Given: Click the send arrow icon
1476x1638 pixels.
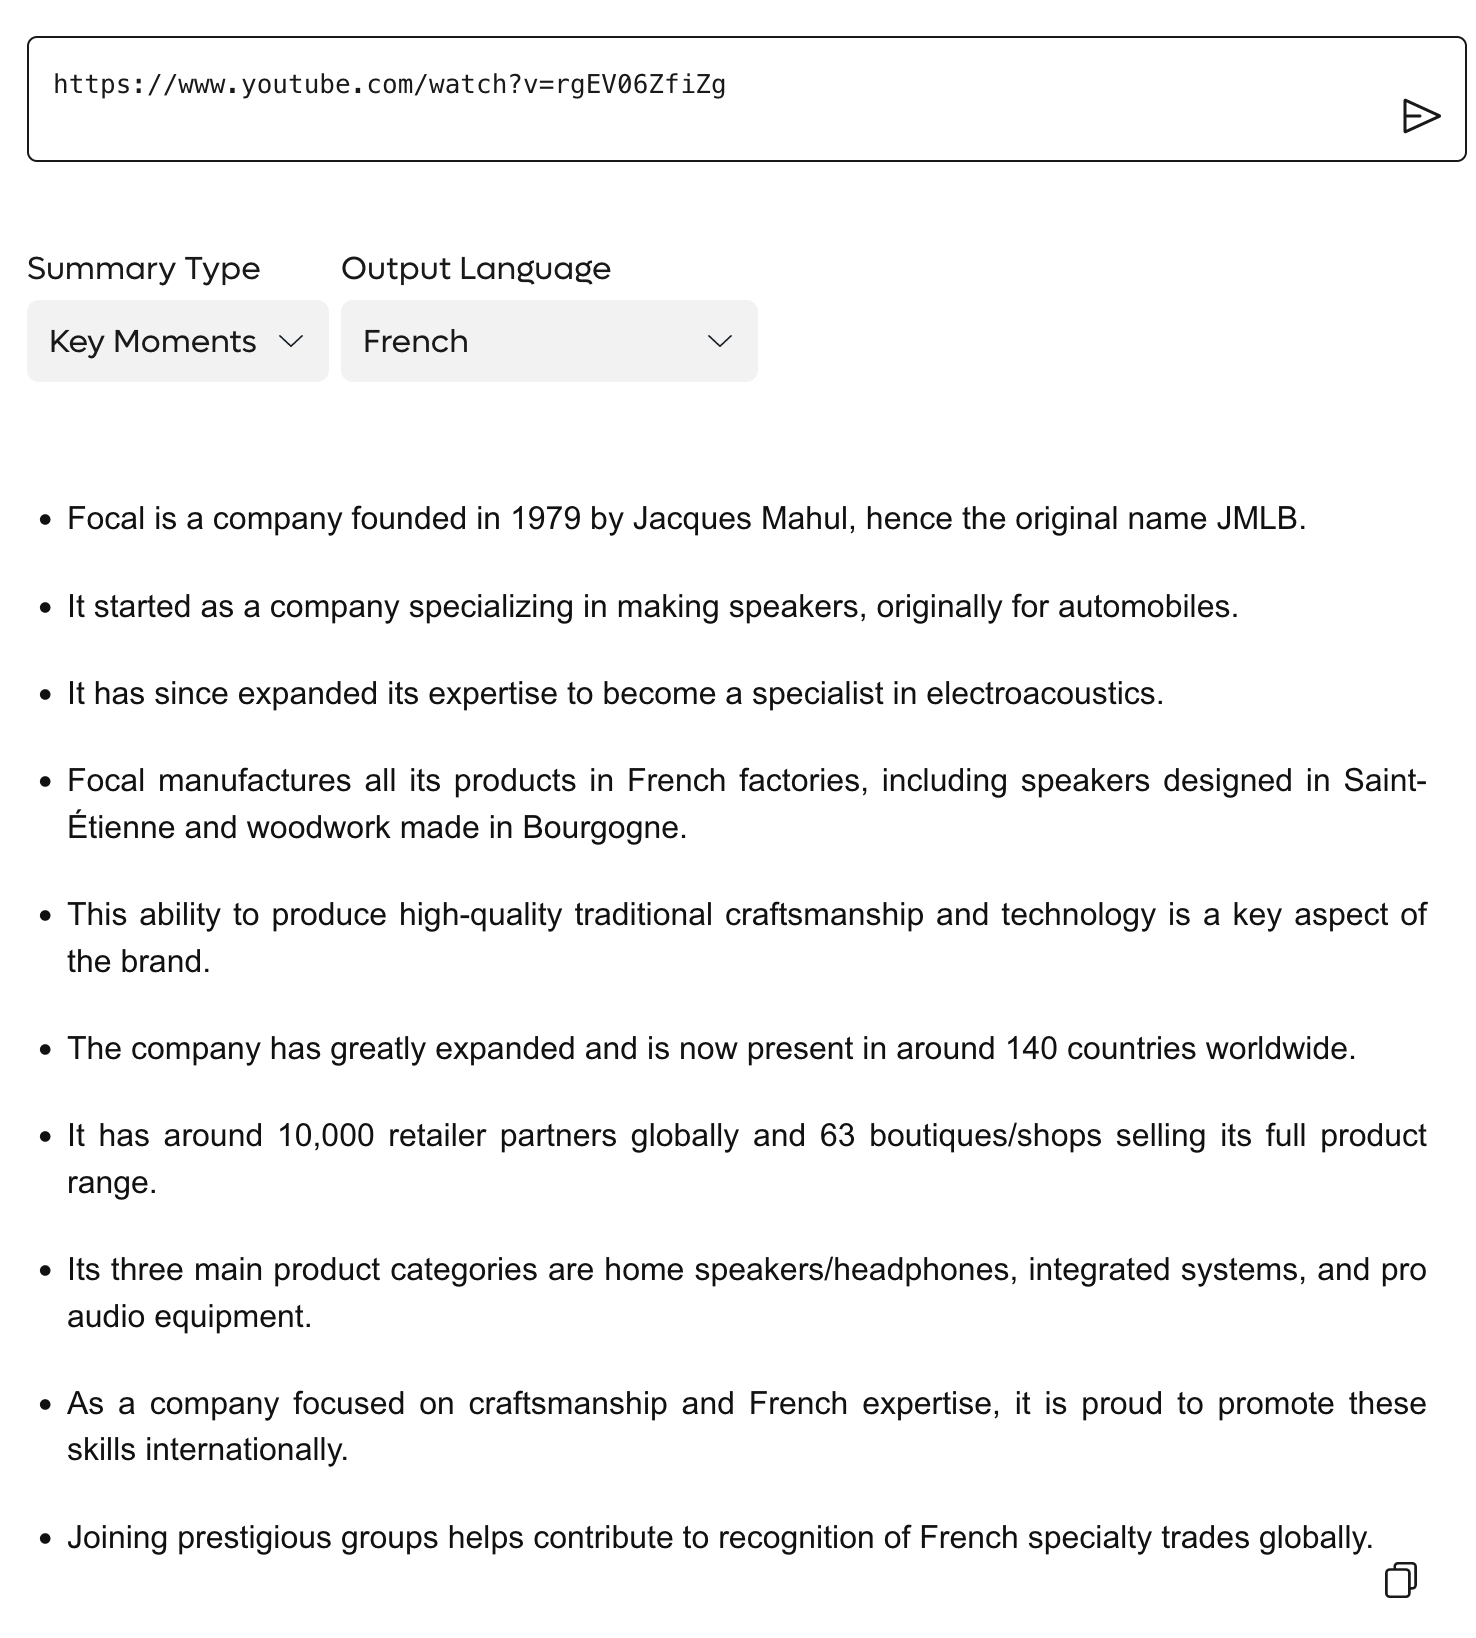Looking at the screenshot, I should pyautogui.click(x=1420, y=116).
